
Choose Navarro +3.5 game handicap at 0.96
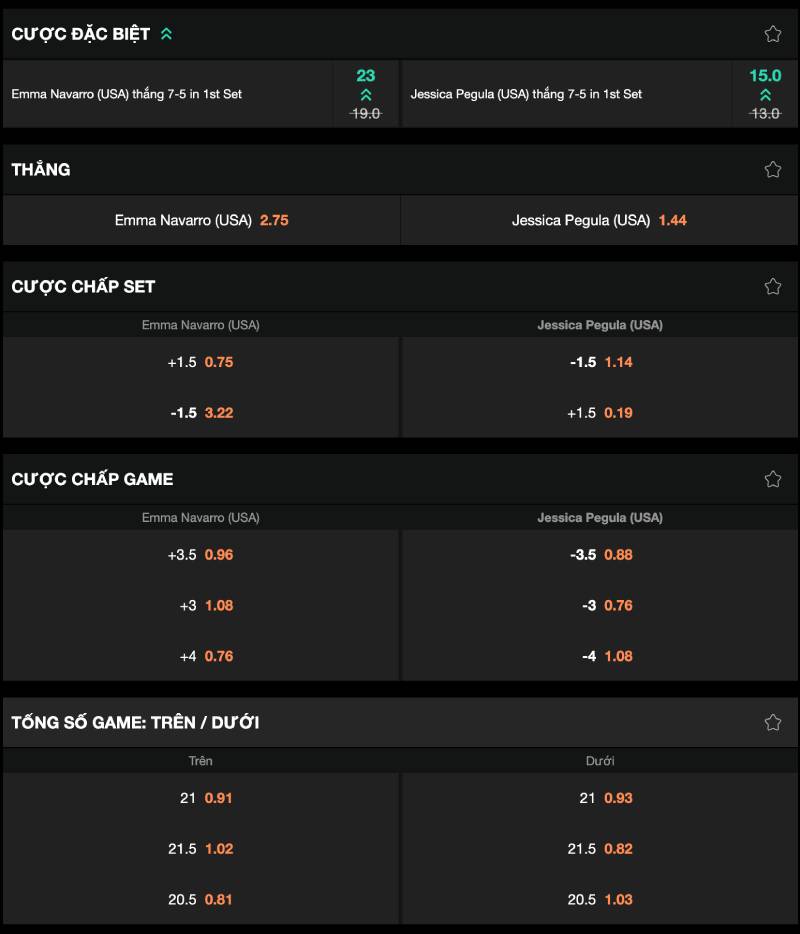[201, 555]
